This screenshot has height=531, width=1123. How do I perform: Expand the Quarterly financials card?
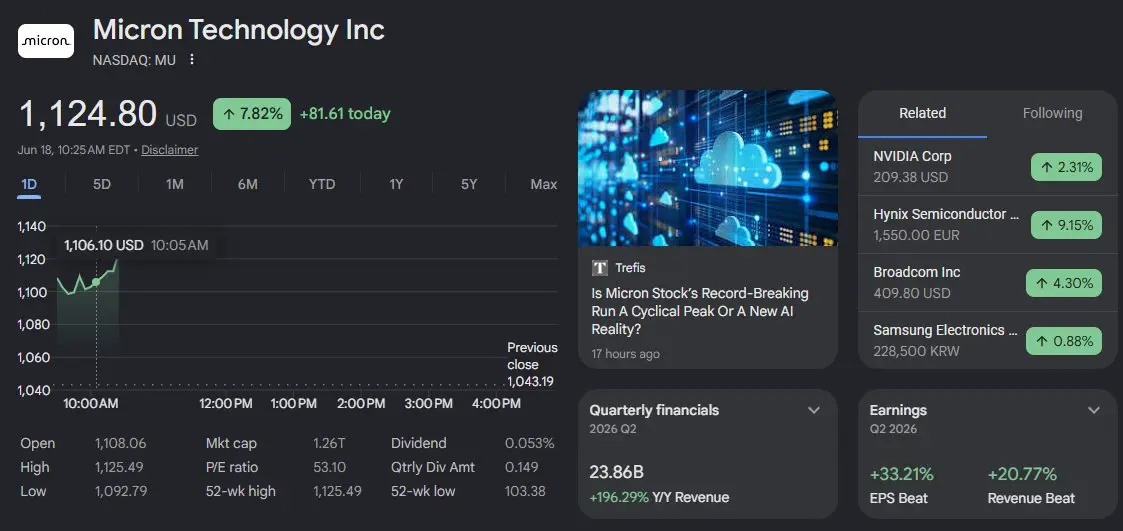pyautogui.click(x=814, y=411)
